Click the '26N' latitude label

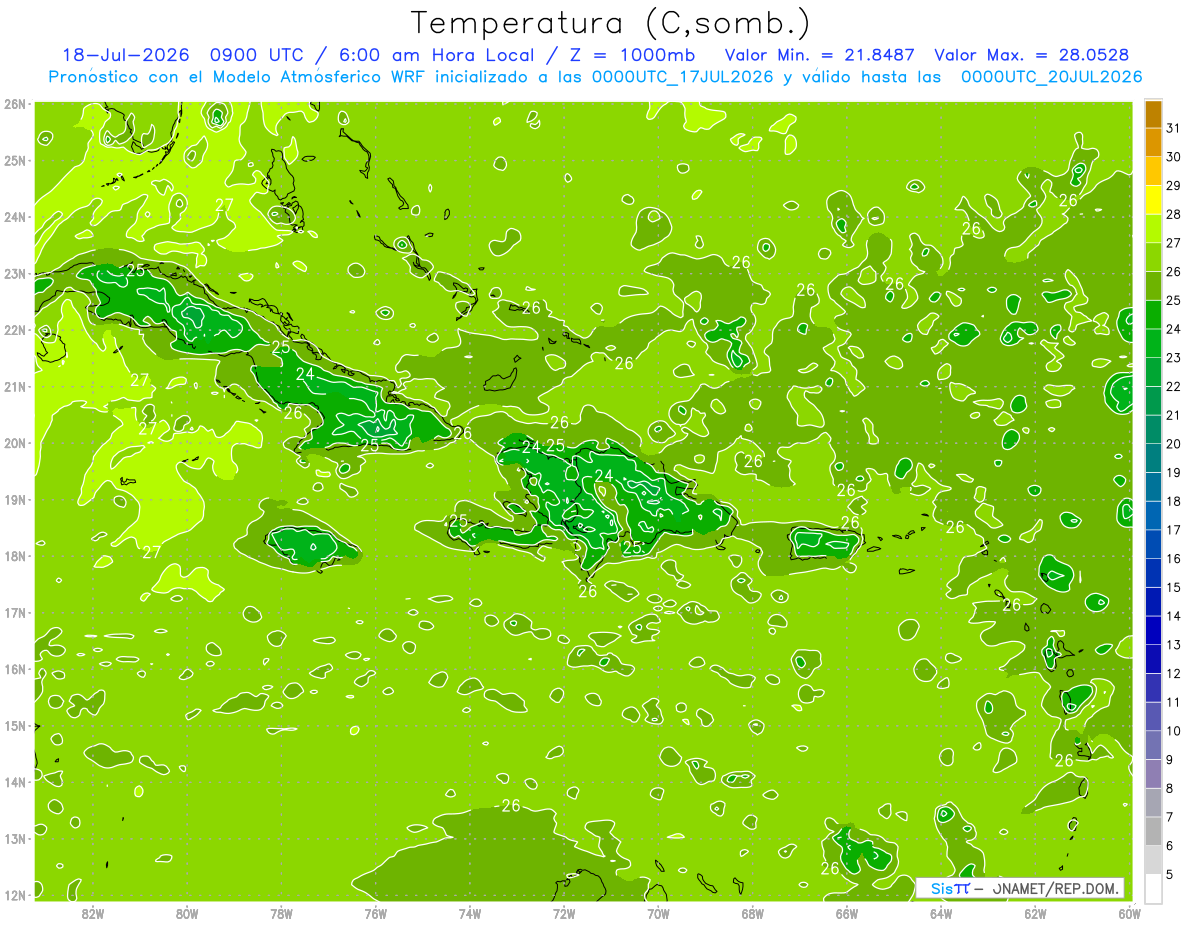[x=15, y=104]
